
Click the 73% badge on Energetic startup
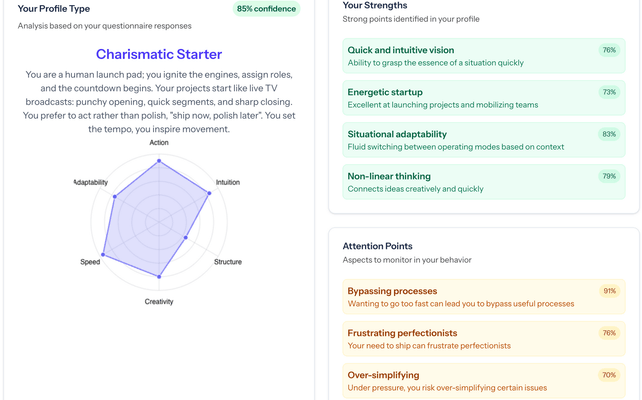608,92
